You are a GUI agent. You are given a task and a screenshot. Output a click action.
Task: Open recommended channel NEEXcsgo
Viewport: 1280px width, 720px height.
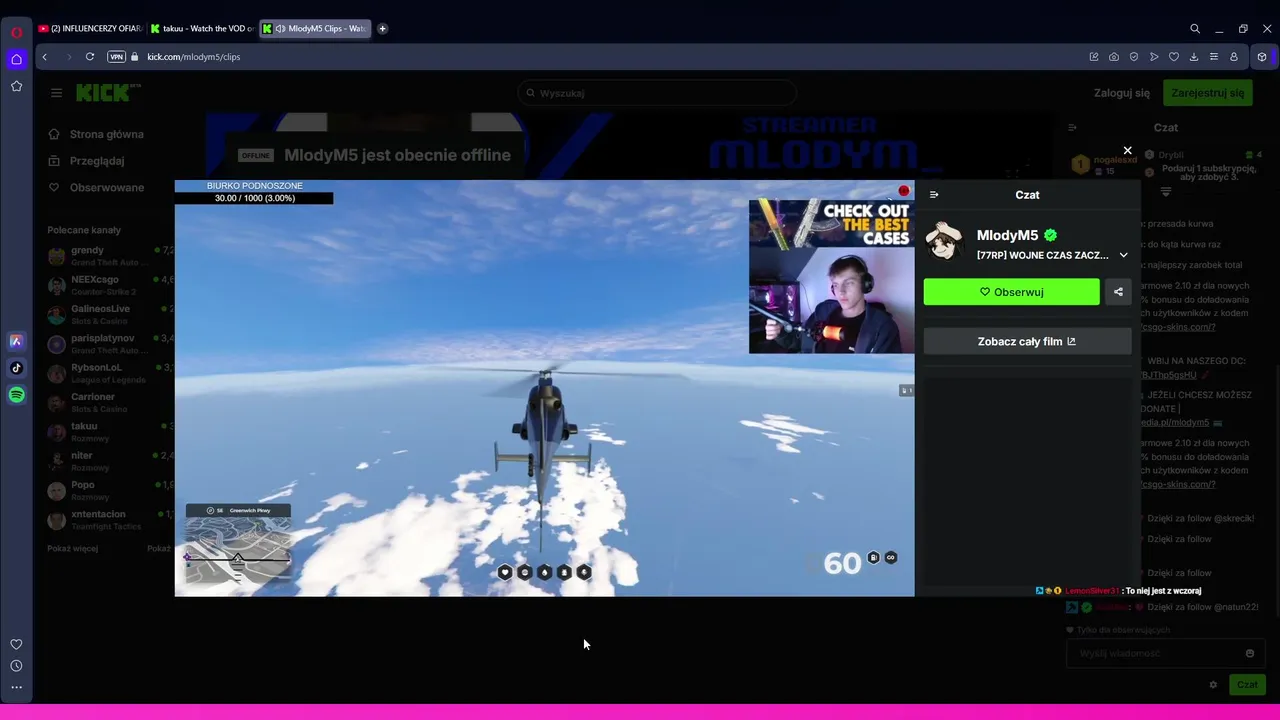[109, 285]
